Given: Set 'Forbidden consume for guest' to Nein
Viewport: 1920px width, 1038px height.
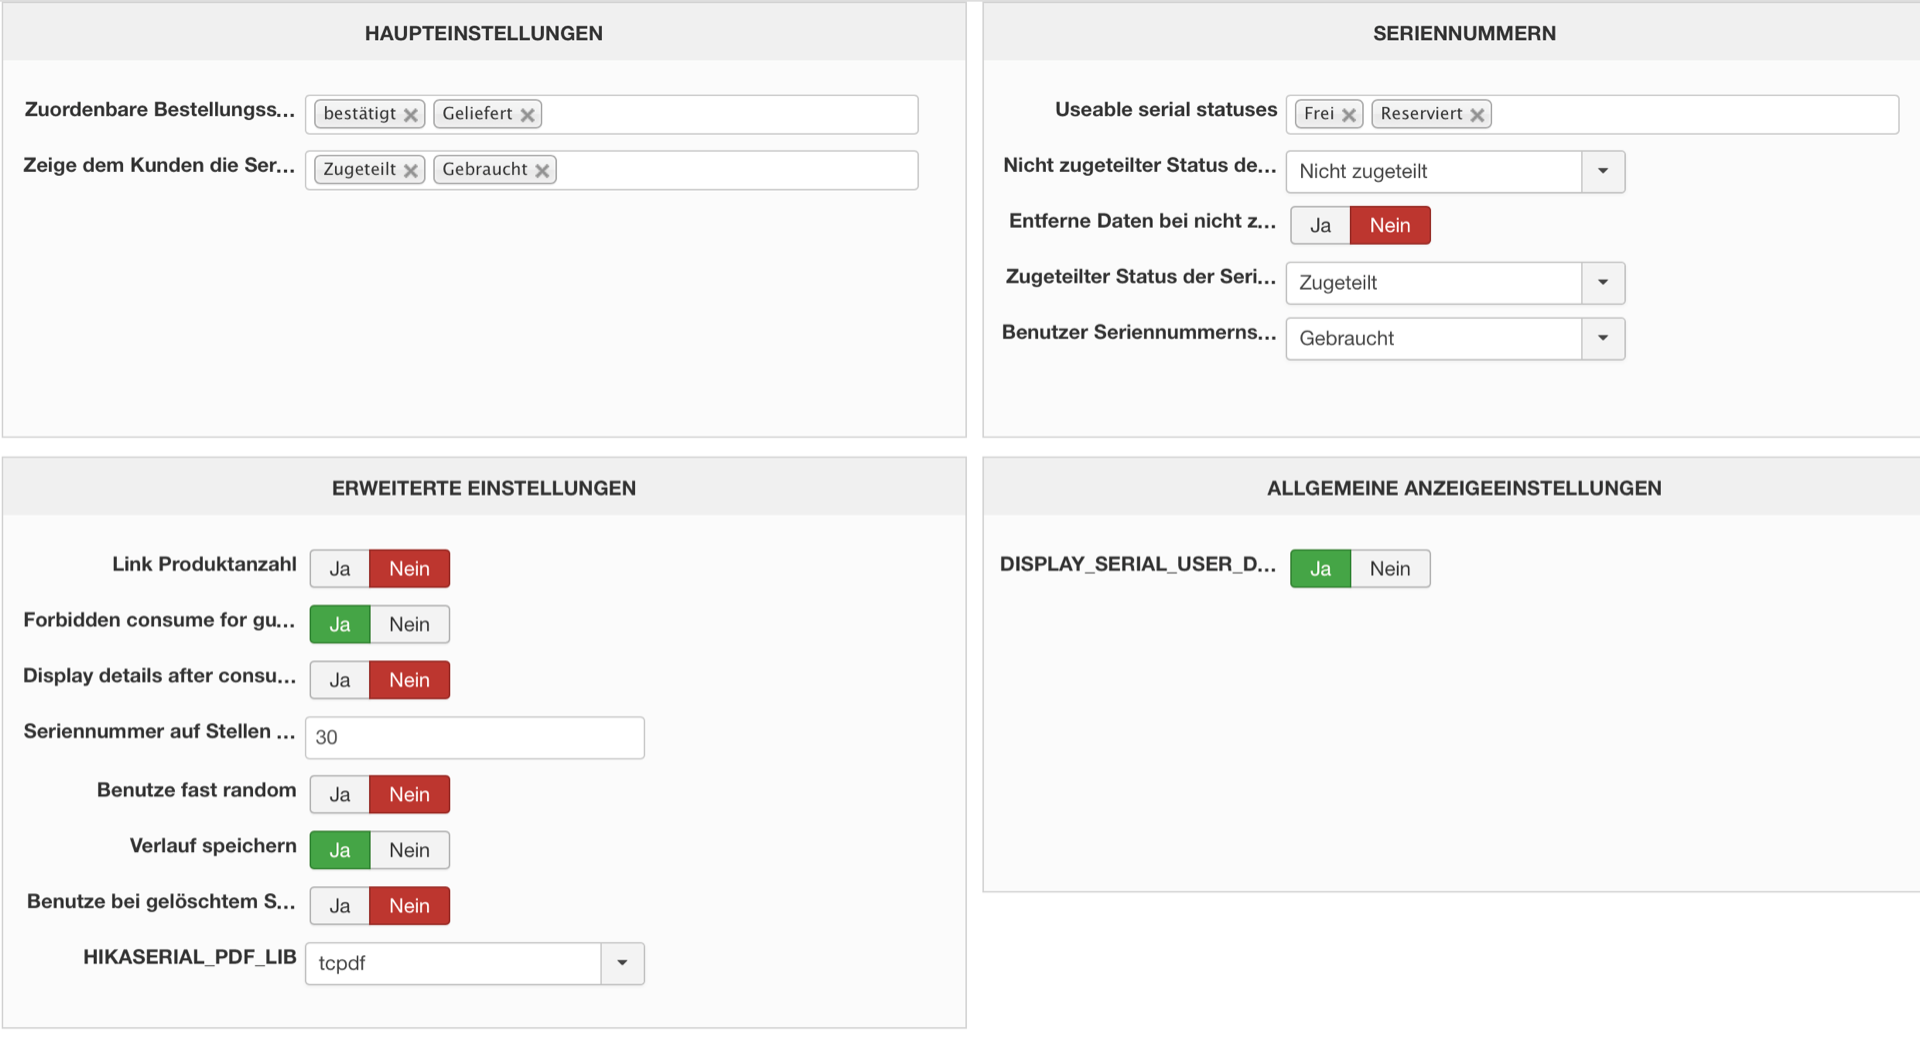Looking at the screenshot, I should pos(409,625).
